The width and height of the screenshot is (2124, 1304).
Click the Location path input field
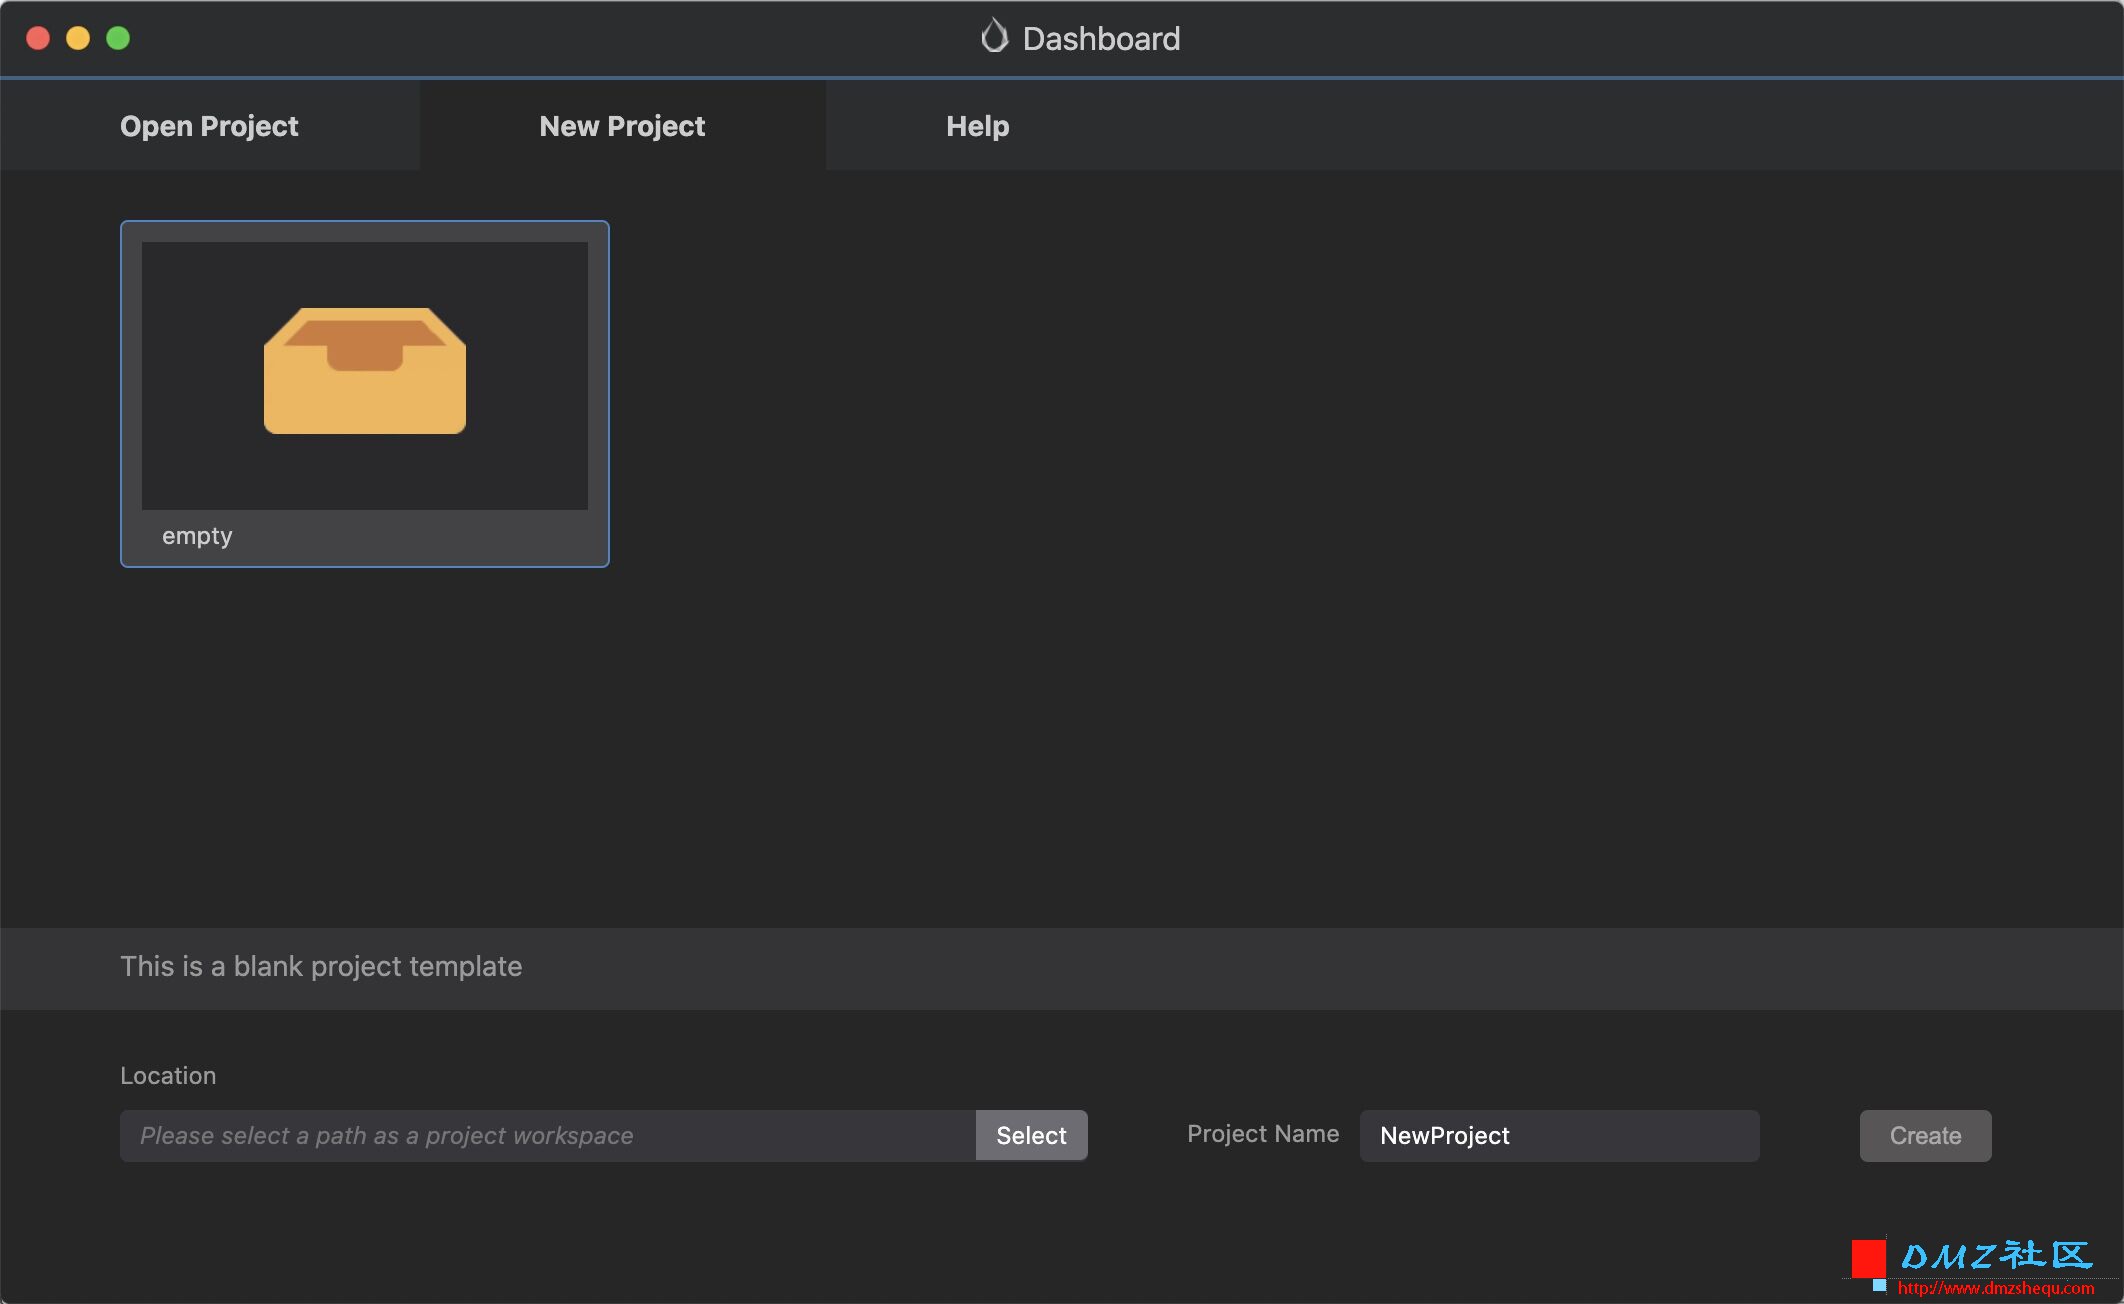click(x=547, y=1136)
